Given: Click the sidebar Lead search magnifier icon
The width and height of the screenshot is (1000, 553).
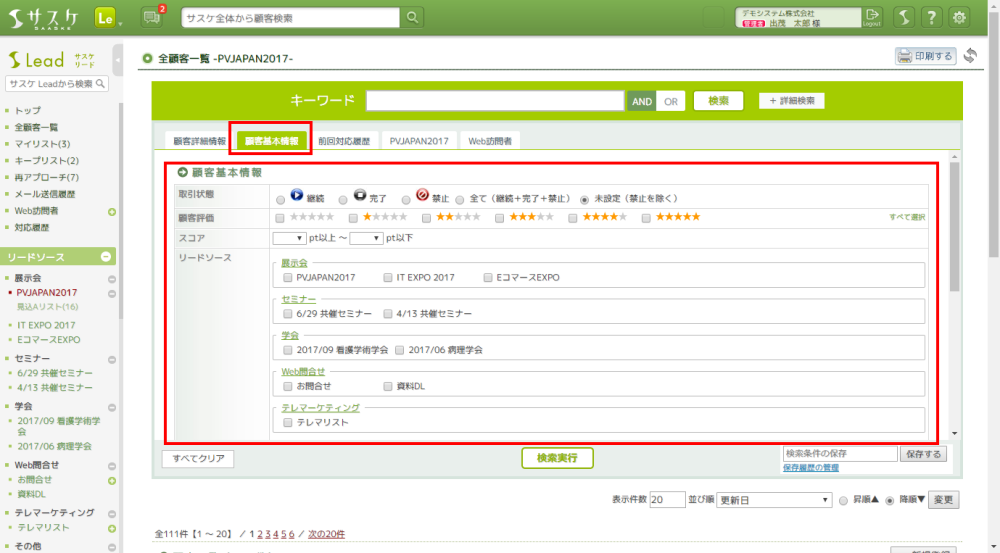Looking at the screenshot, I should (x=100, y=84).
